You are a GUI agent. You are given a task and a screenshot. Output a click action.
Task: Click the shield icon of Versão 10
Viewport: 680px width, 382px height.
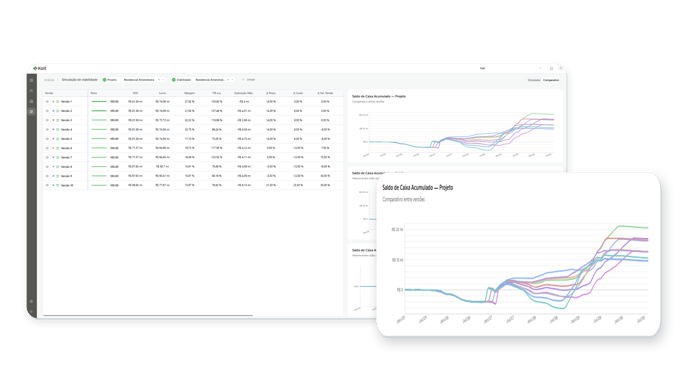[58, 185]
